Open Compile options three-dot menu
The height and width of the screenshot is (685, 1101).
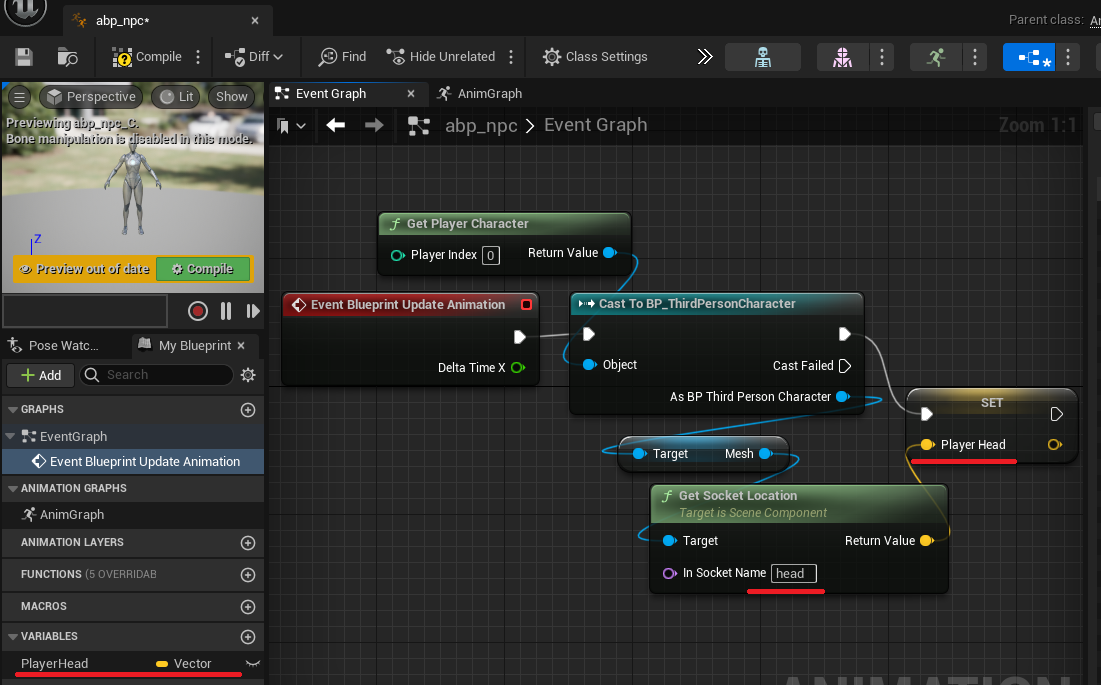198,57
